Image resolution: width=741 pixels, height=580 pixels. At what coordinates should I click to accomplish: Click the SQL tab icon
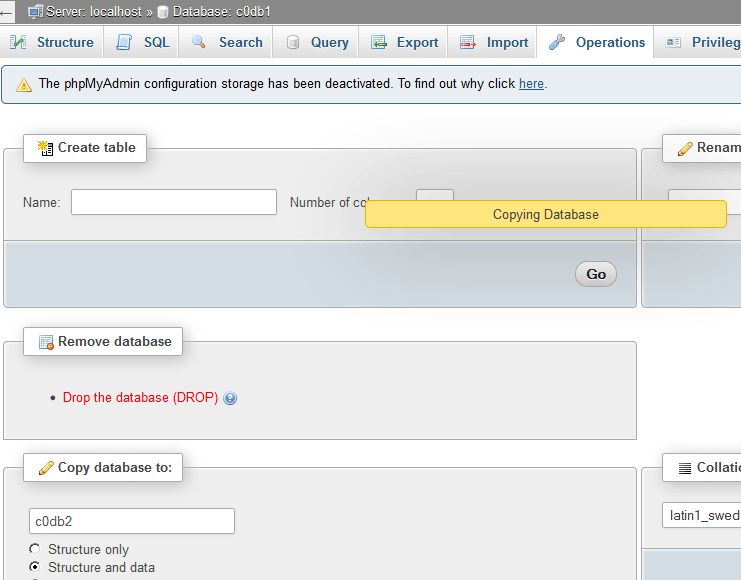[124, 42]
